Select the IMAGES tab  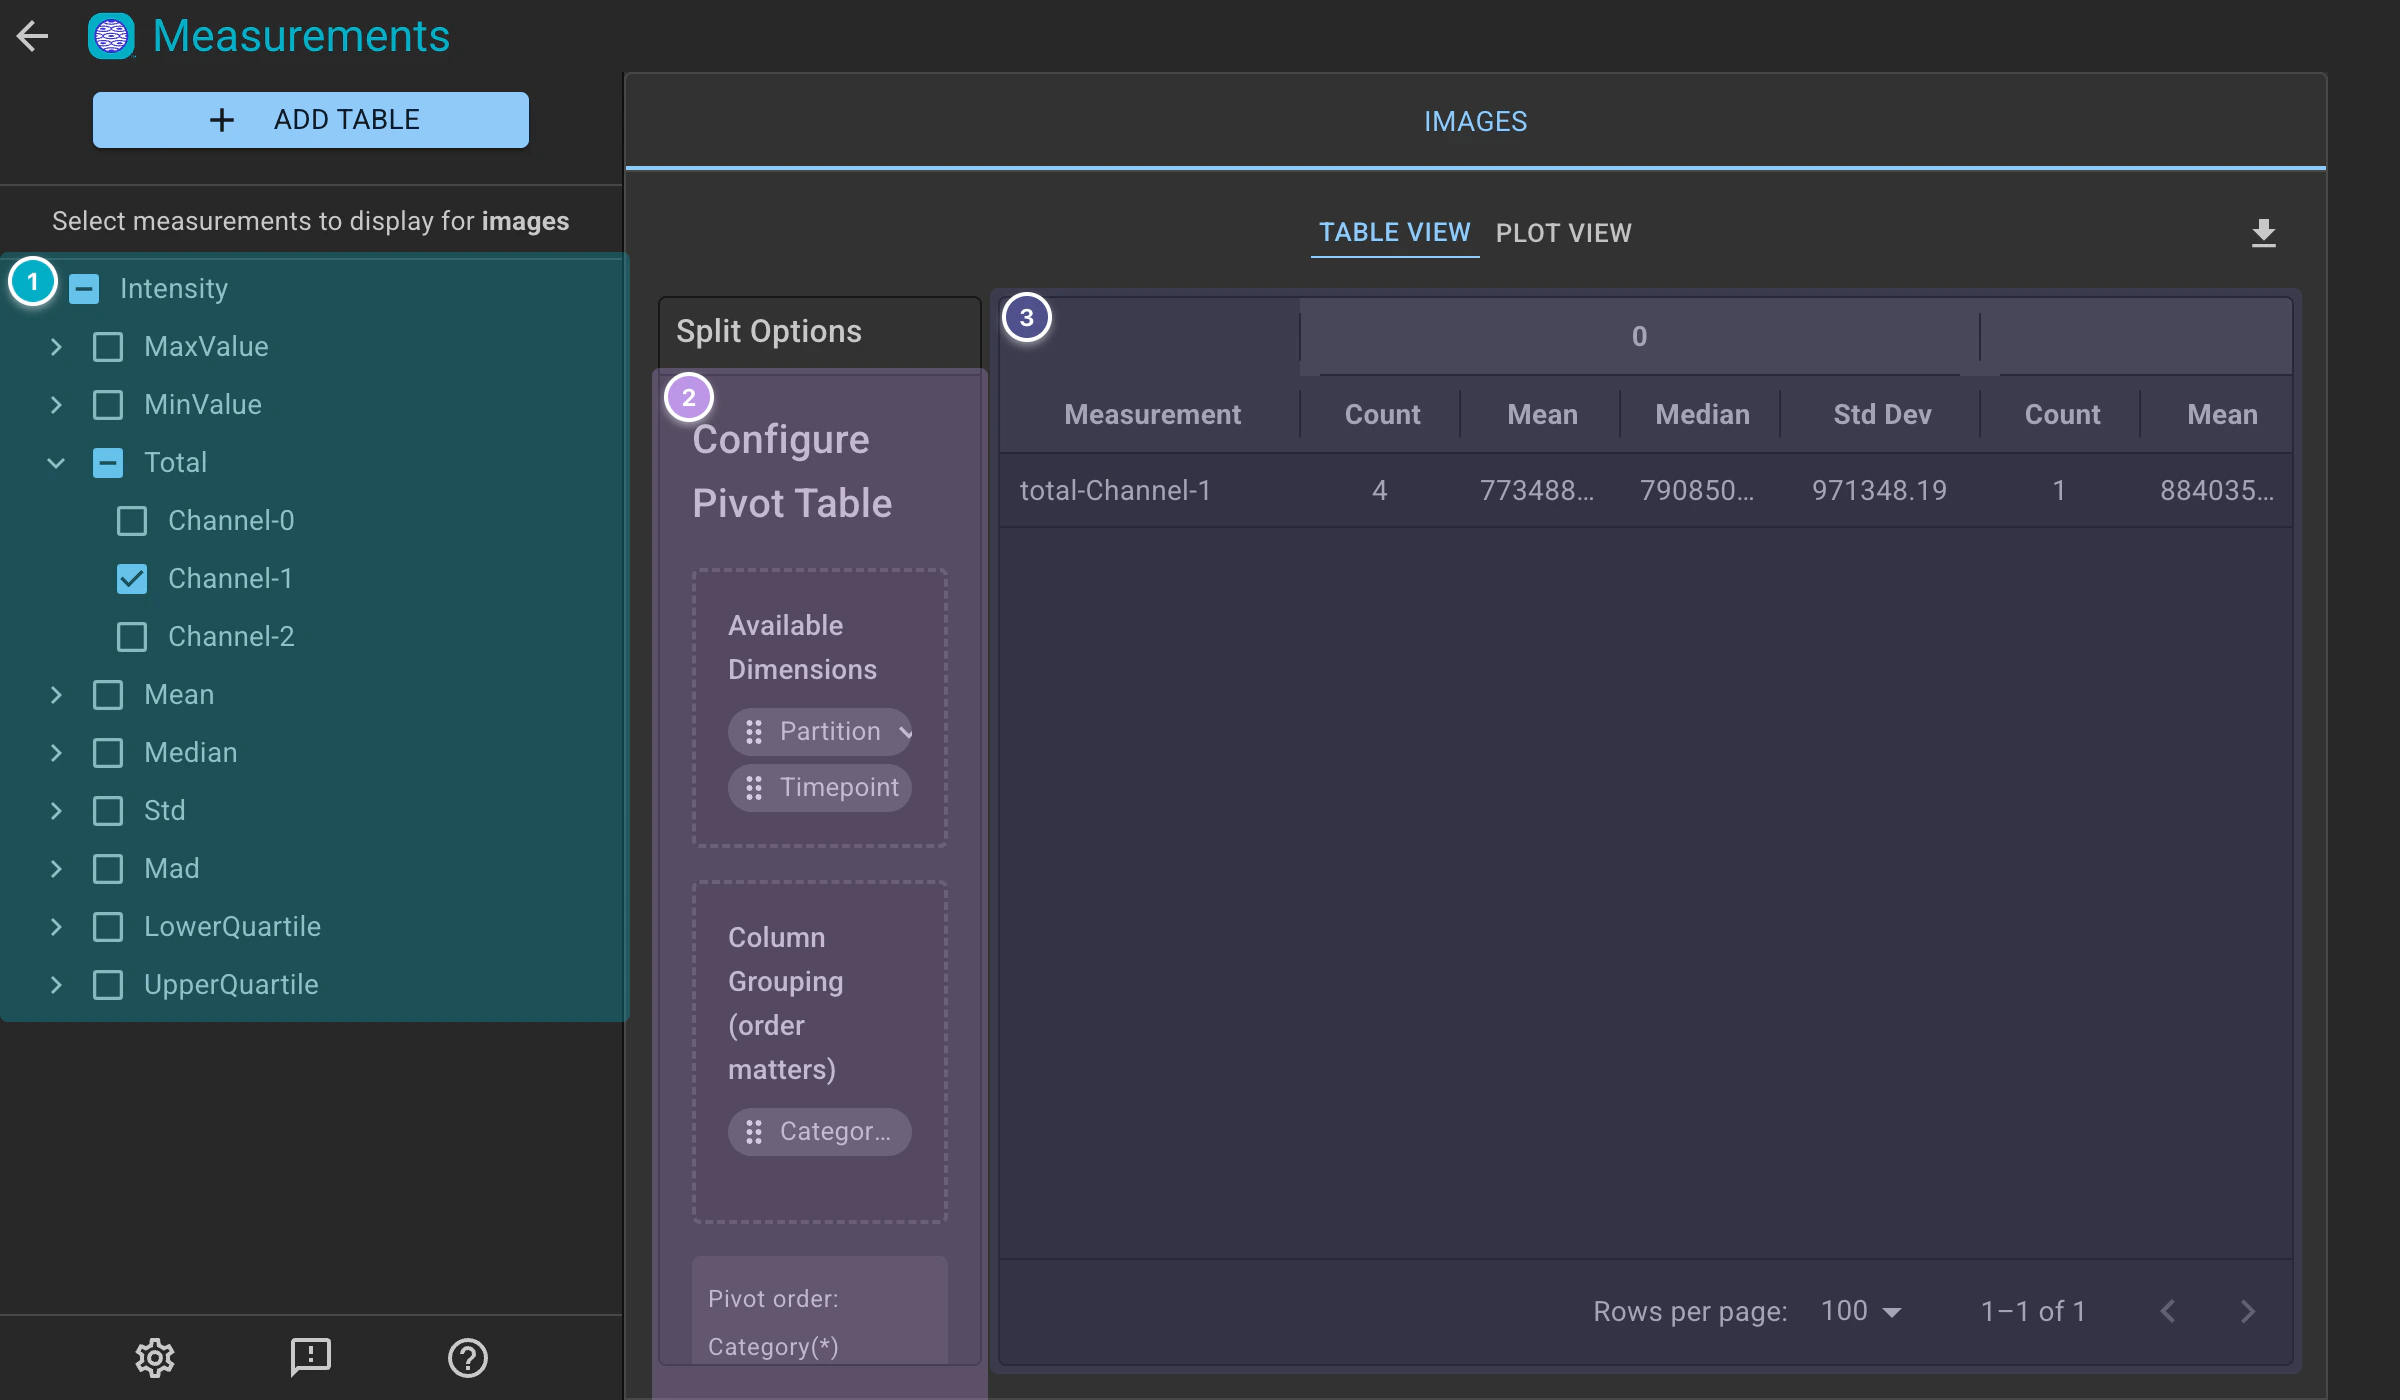tap(1475, 121)
